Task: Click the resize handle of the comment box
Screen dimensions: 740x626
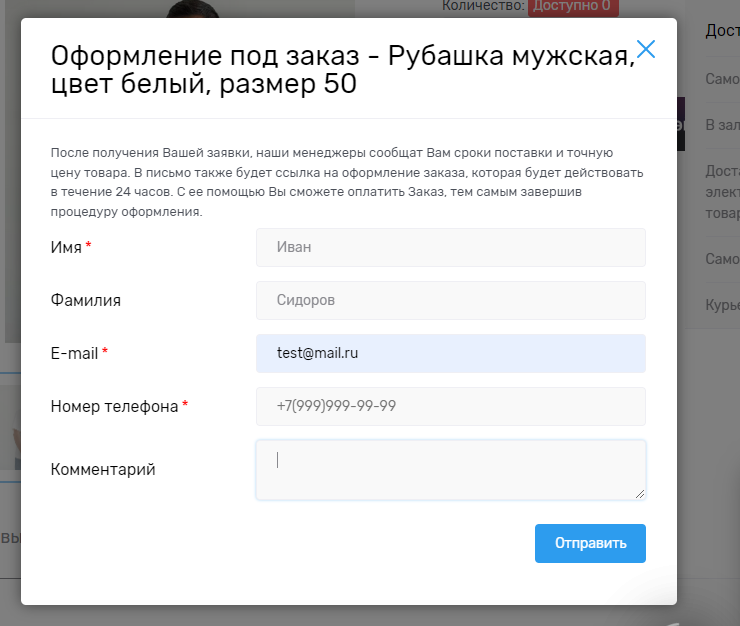Action: pyautogui.click(x=640, y=493)
